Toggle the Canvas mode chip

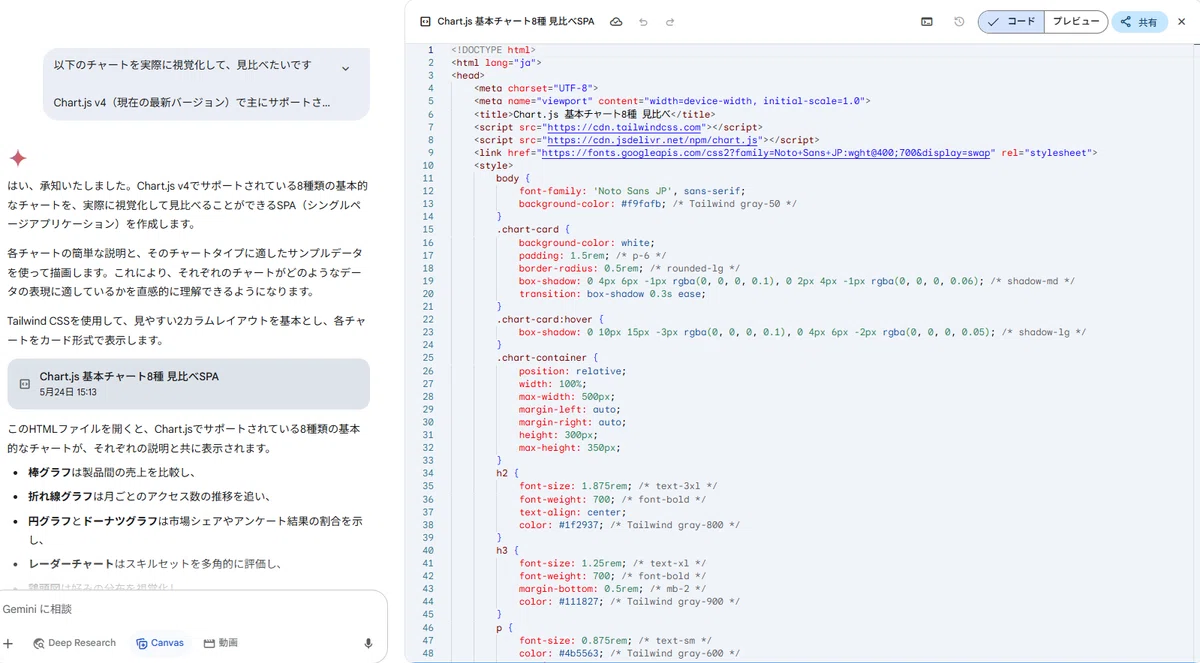point(160,643)
